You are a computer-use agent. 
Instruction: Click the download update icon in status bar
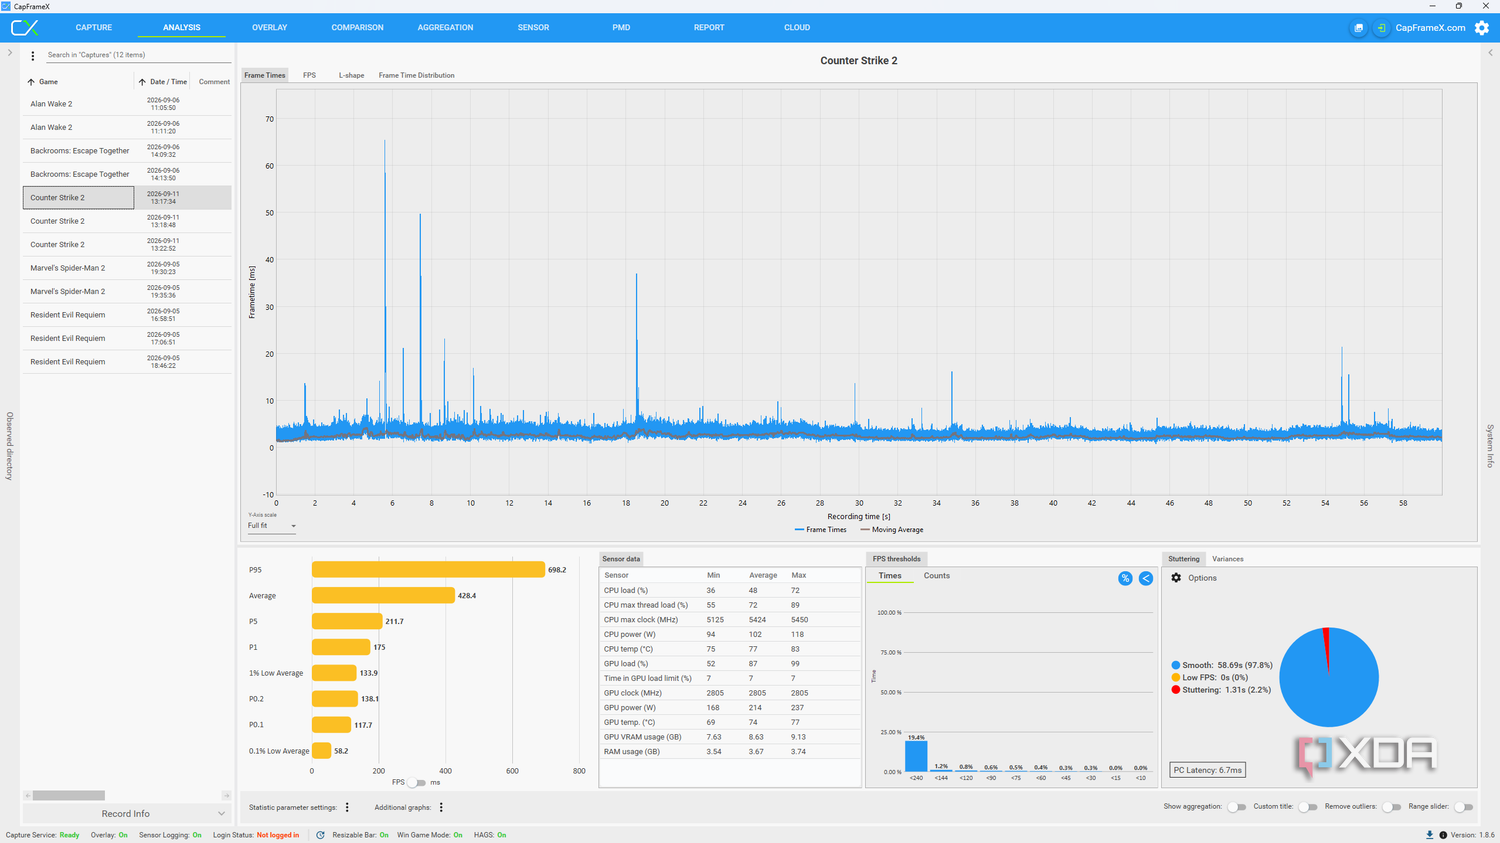(x=1429, y=835)
